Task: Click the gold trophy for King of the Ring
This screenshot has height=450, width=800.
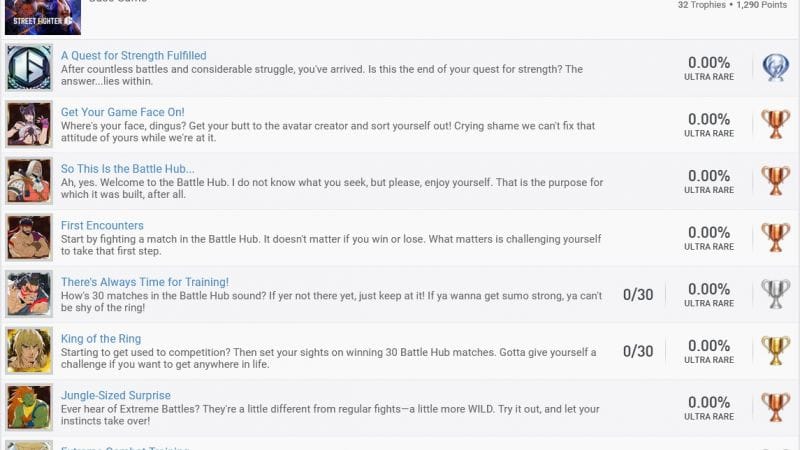Action: pos(776,351)
